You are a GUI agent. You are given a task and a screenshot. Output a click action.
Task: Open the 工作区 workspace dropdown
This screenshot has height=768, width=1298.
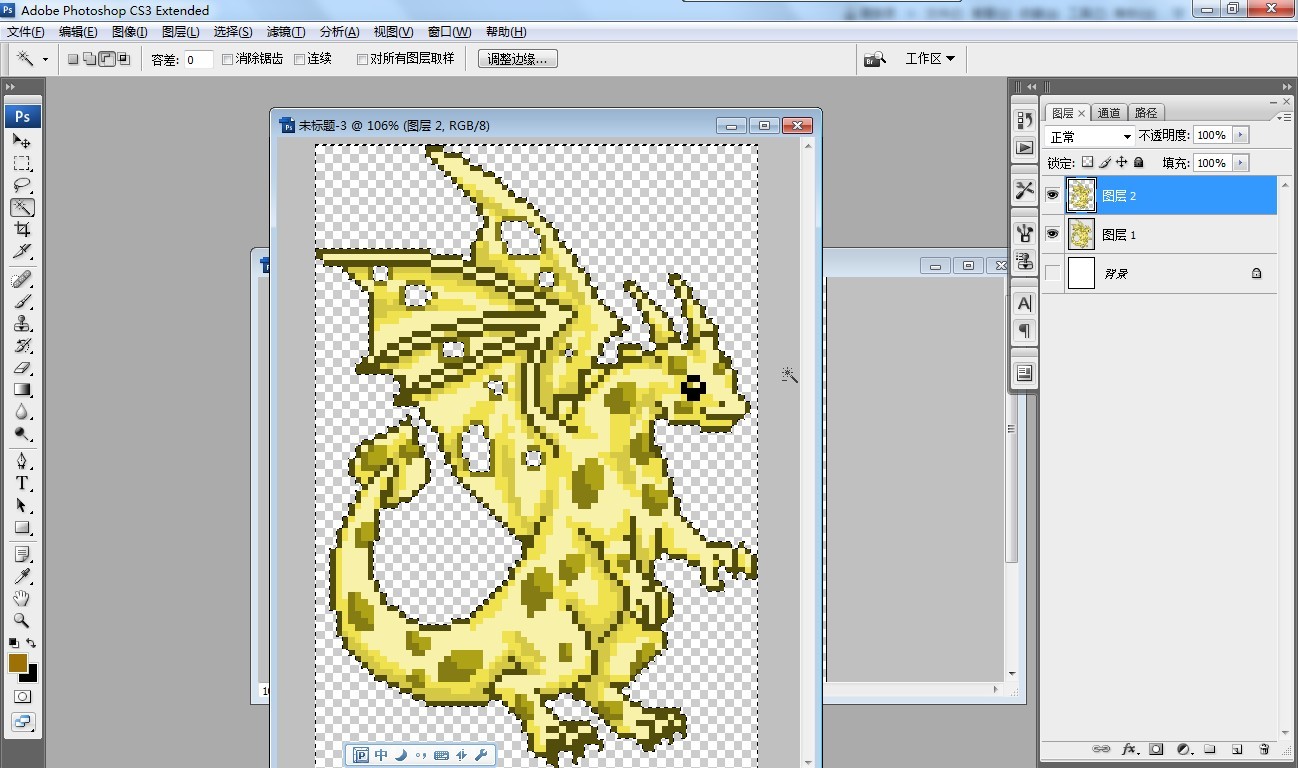(930, 59)
